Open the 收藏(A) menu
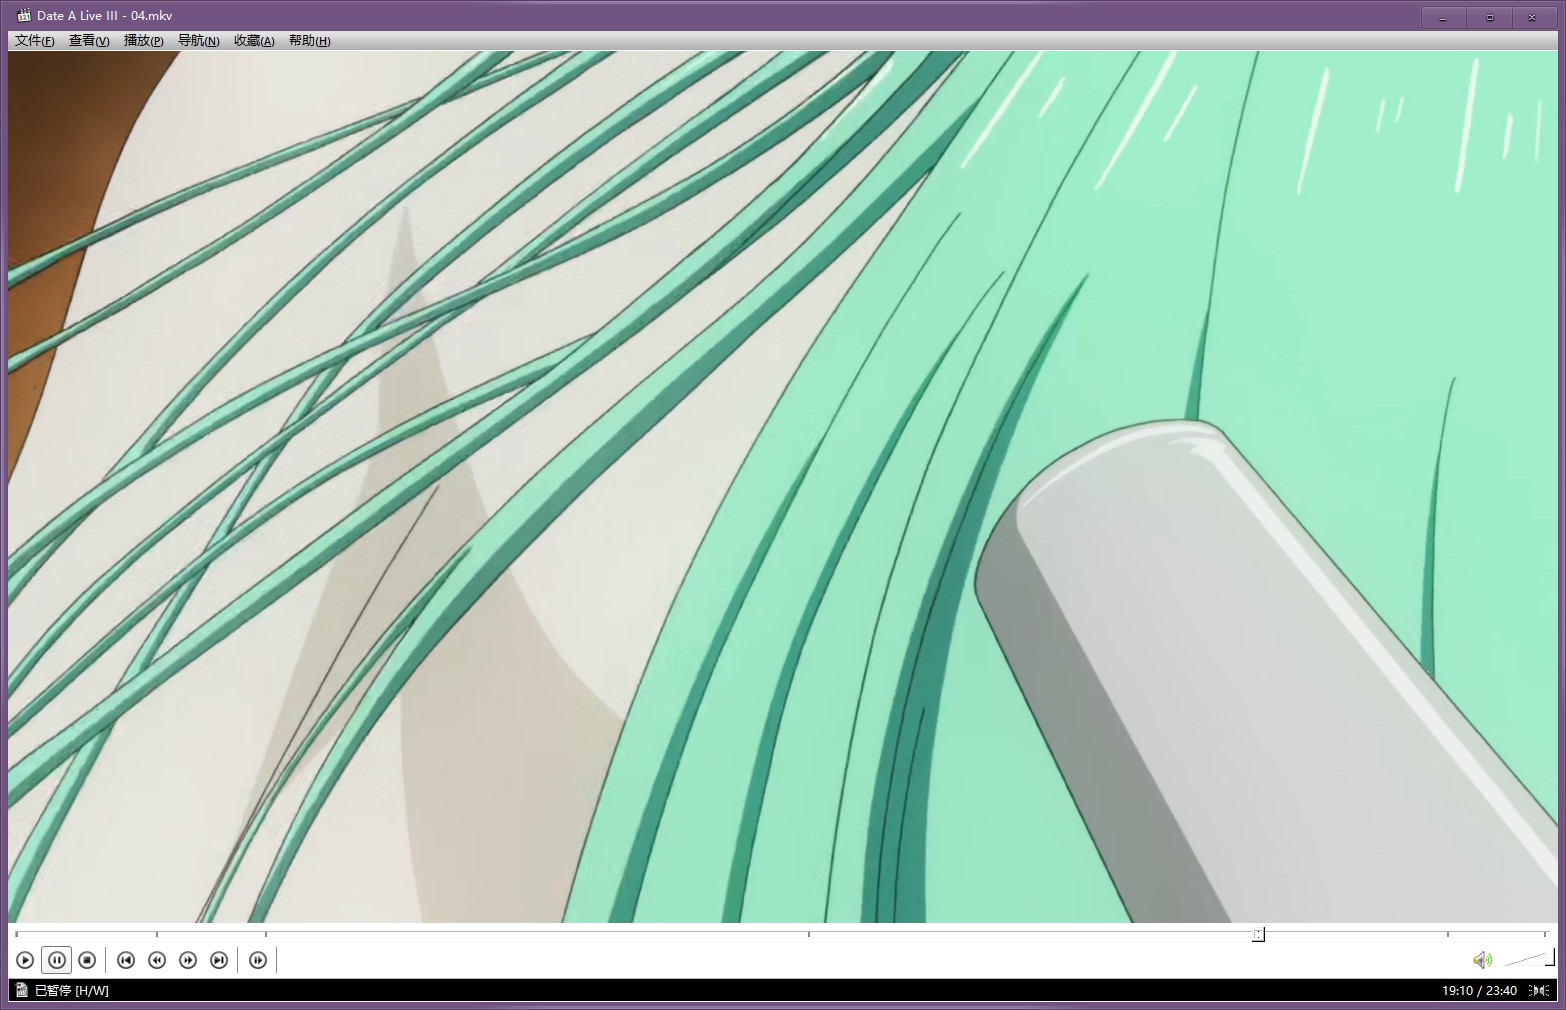Screen dimensions: 1566x1010 254,40
